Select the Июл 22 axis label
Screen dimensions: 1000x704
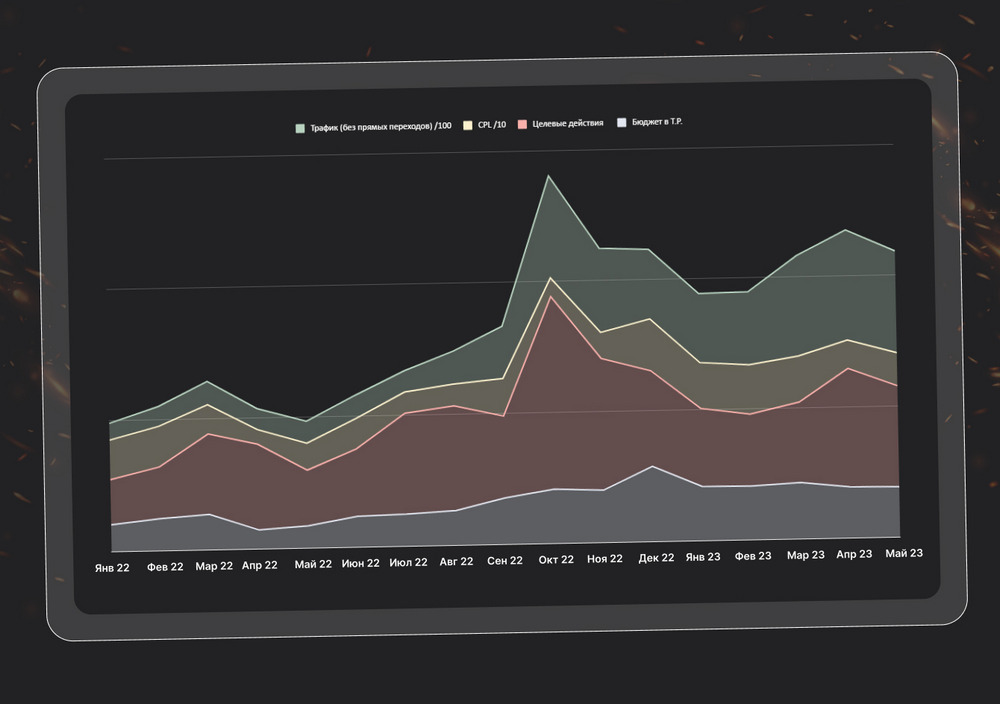[409, 562]
